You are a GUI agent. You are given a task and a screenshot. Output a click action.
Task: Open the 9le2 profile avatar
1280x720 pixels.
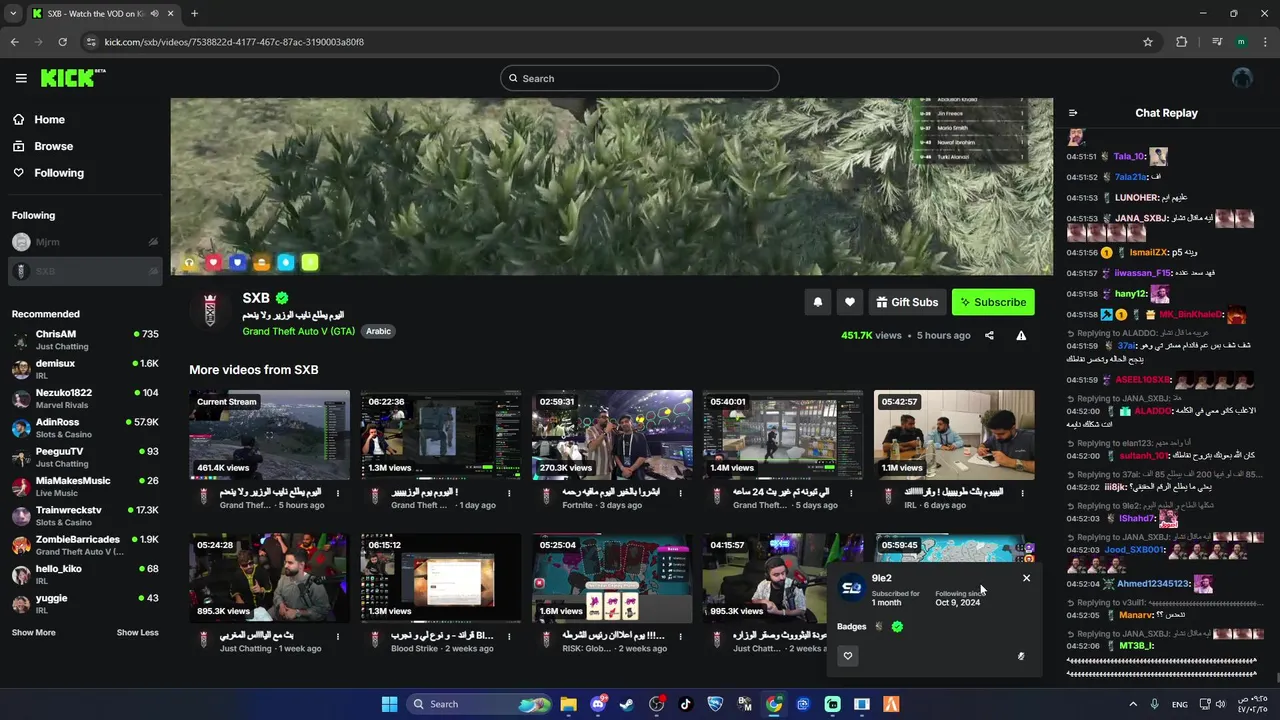pyautogui.click(x=851, y=589)
